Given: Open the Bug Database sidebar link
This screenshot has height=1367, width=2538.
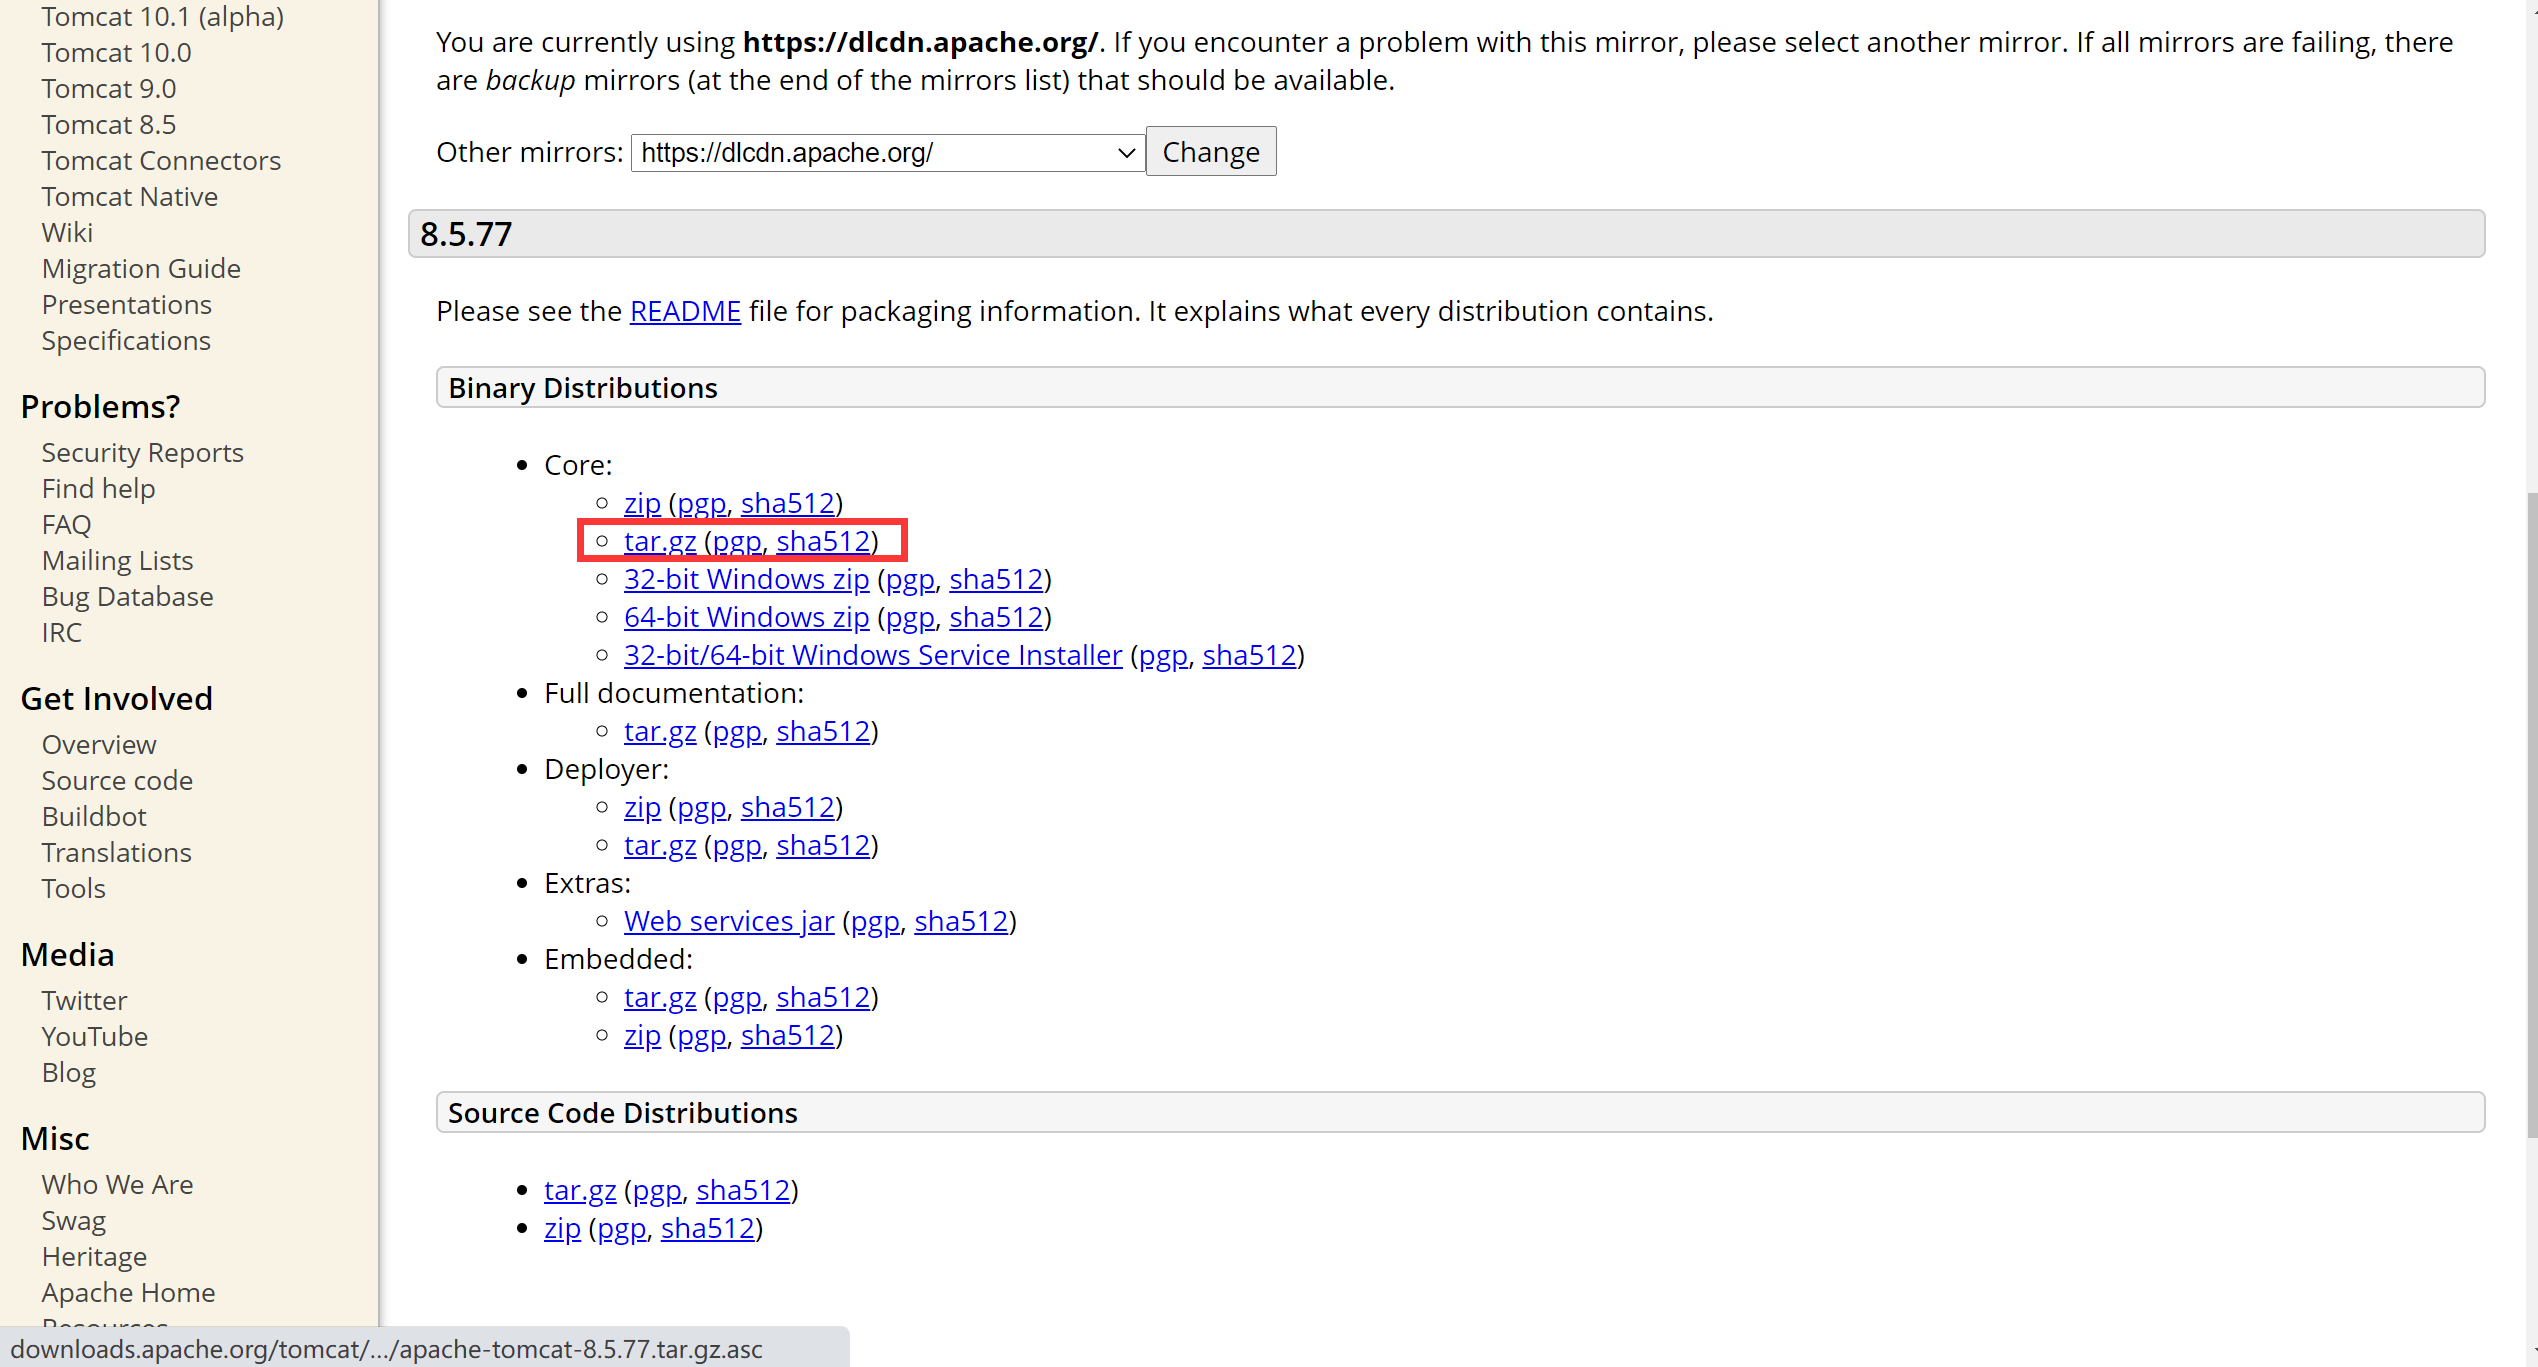Looking at the screenshot, I should click(x=127, y=597).
